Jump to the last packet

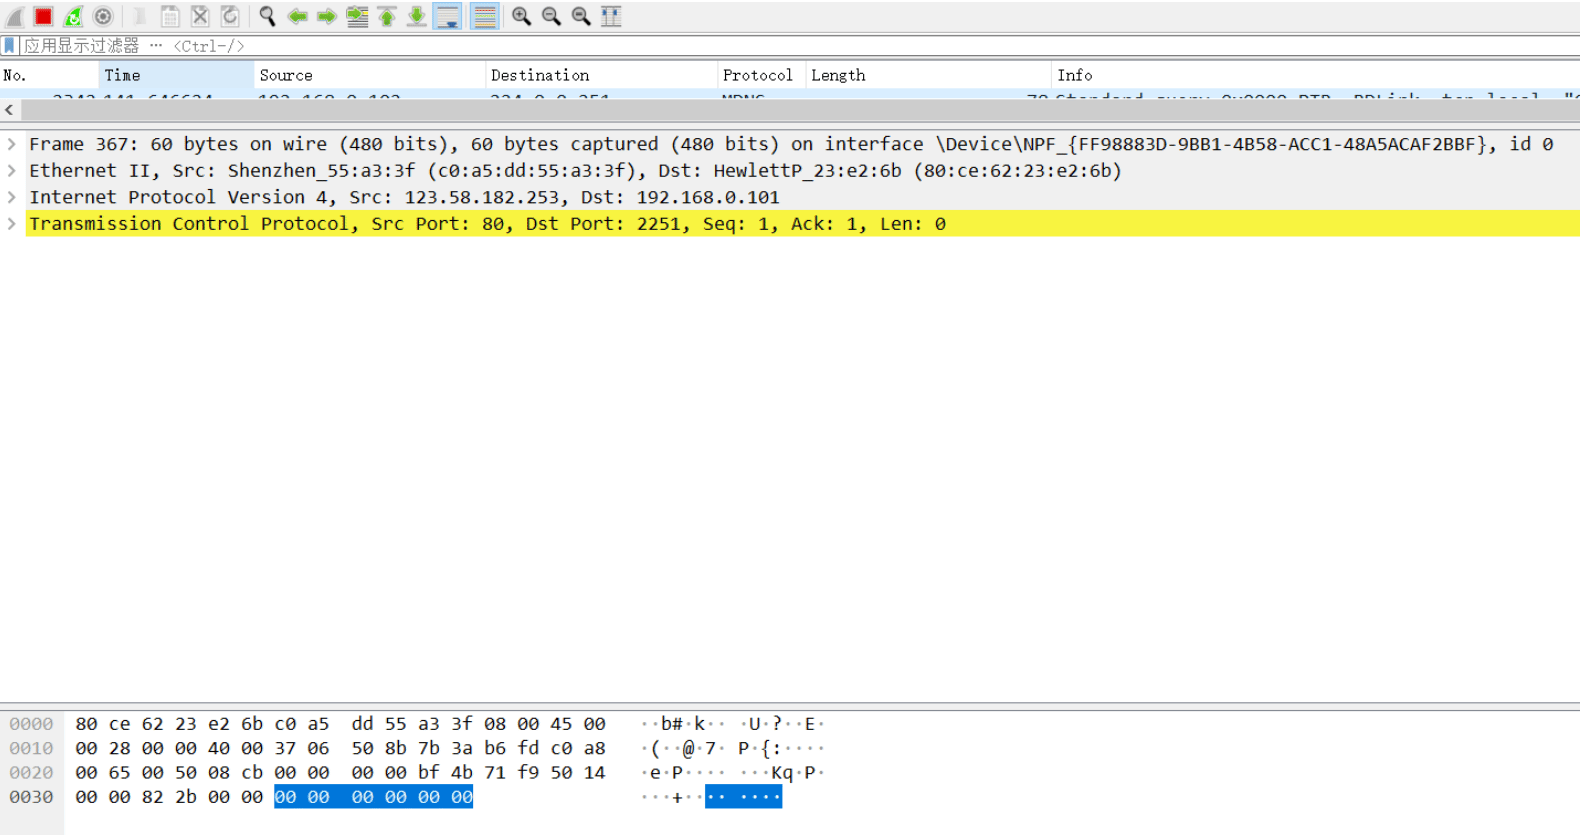tap(417, 16)
